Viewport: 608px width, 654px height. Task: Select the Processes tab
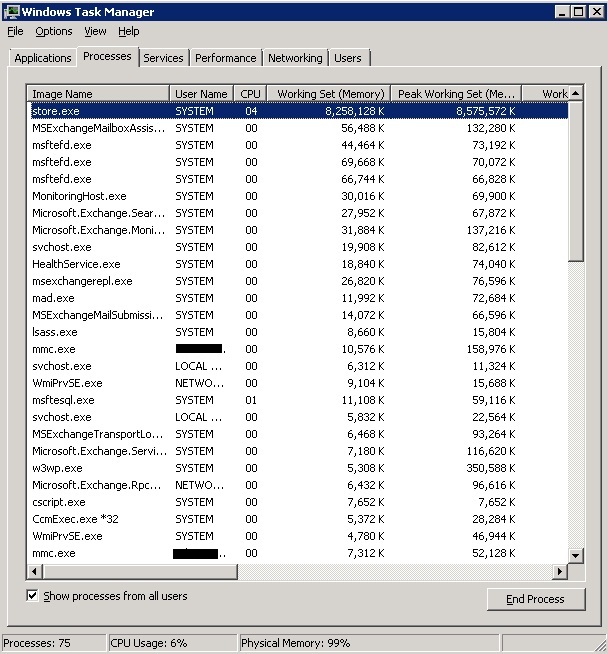pos(107,56)
